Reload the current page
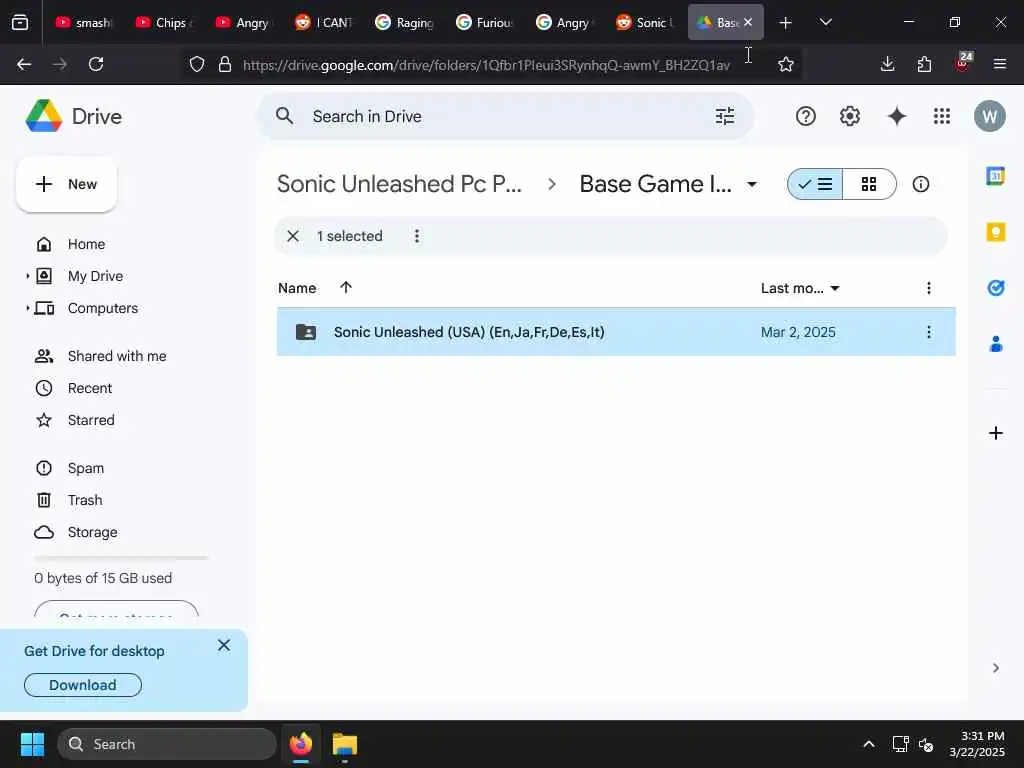This screenshot has height=768, width=1024. click(x=96, y=64)
